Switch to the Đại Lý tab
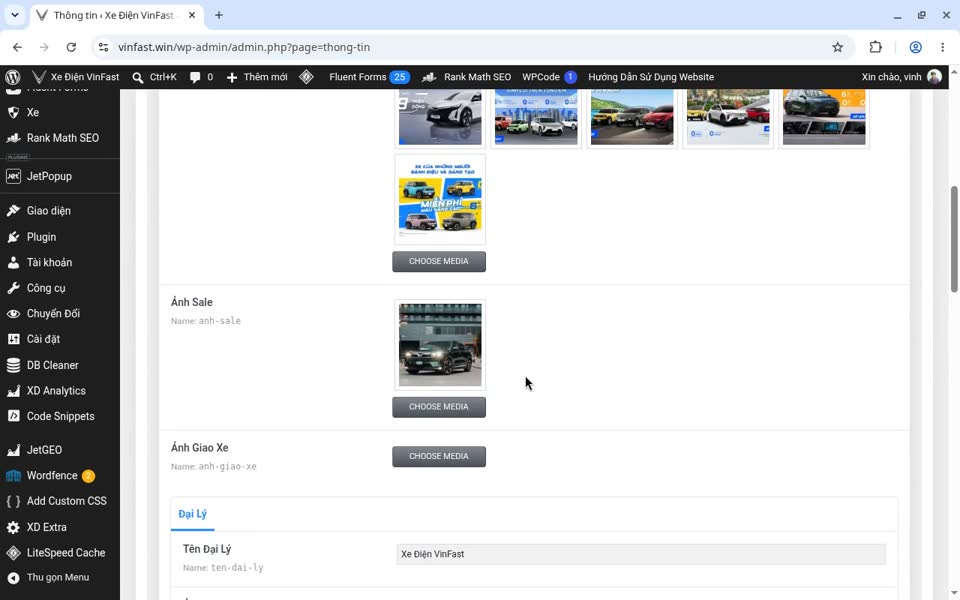This screenshot has width=960, height=600. [x=193, y=514]
